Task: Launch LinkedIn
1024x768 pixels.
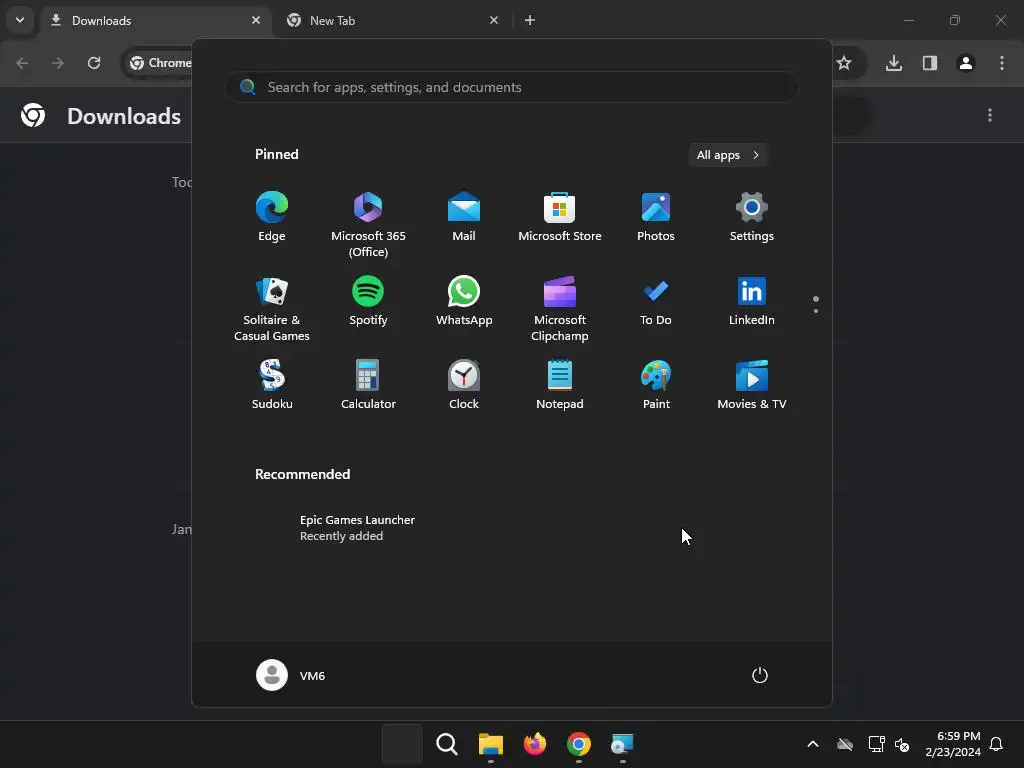Action: [x=752, y=301]
